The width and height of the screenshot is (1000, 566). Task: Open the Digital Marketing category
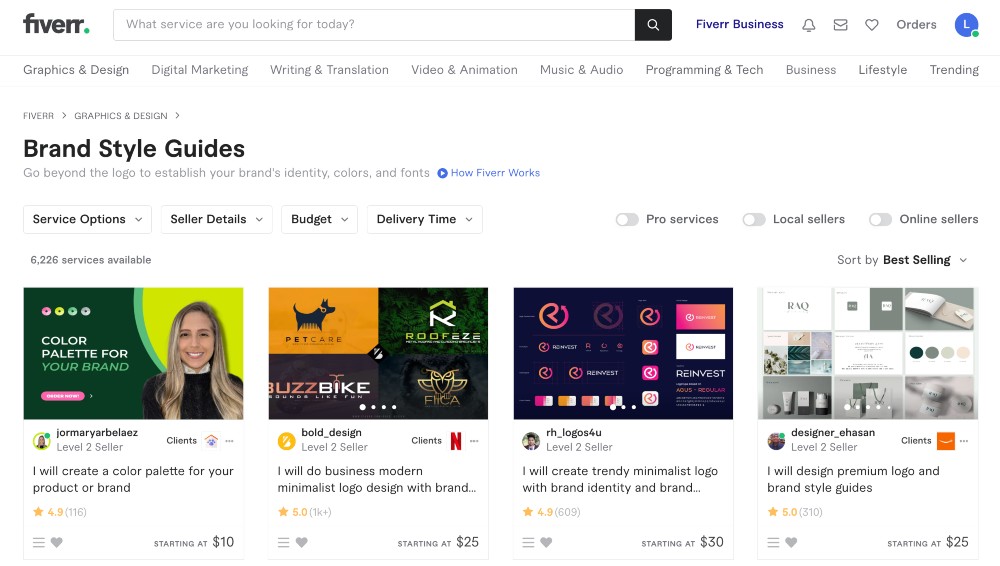(200, 70)
